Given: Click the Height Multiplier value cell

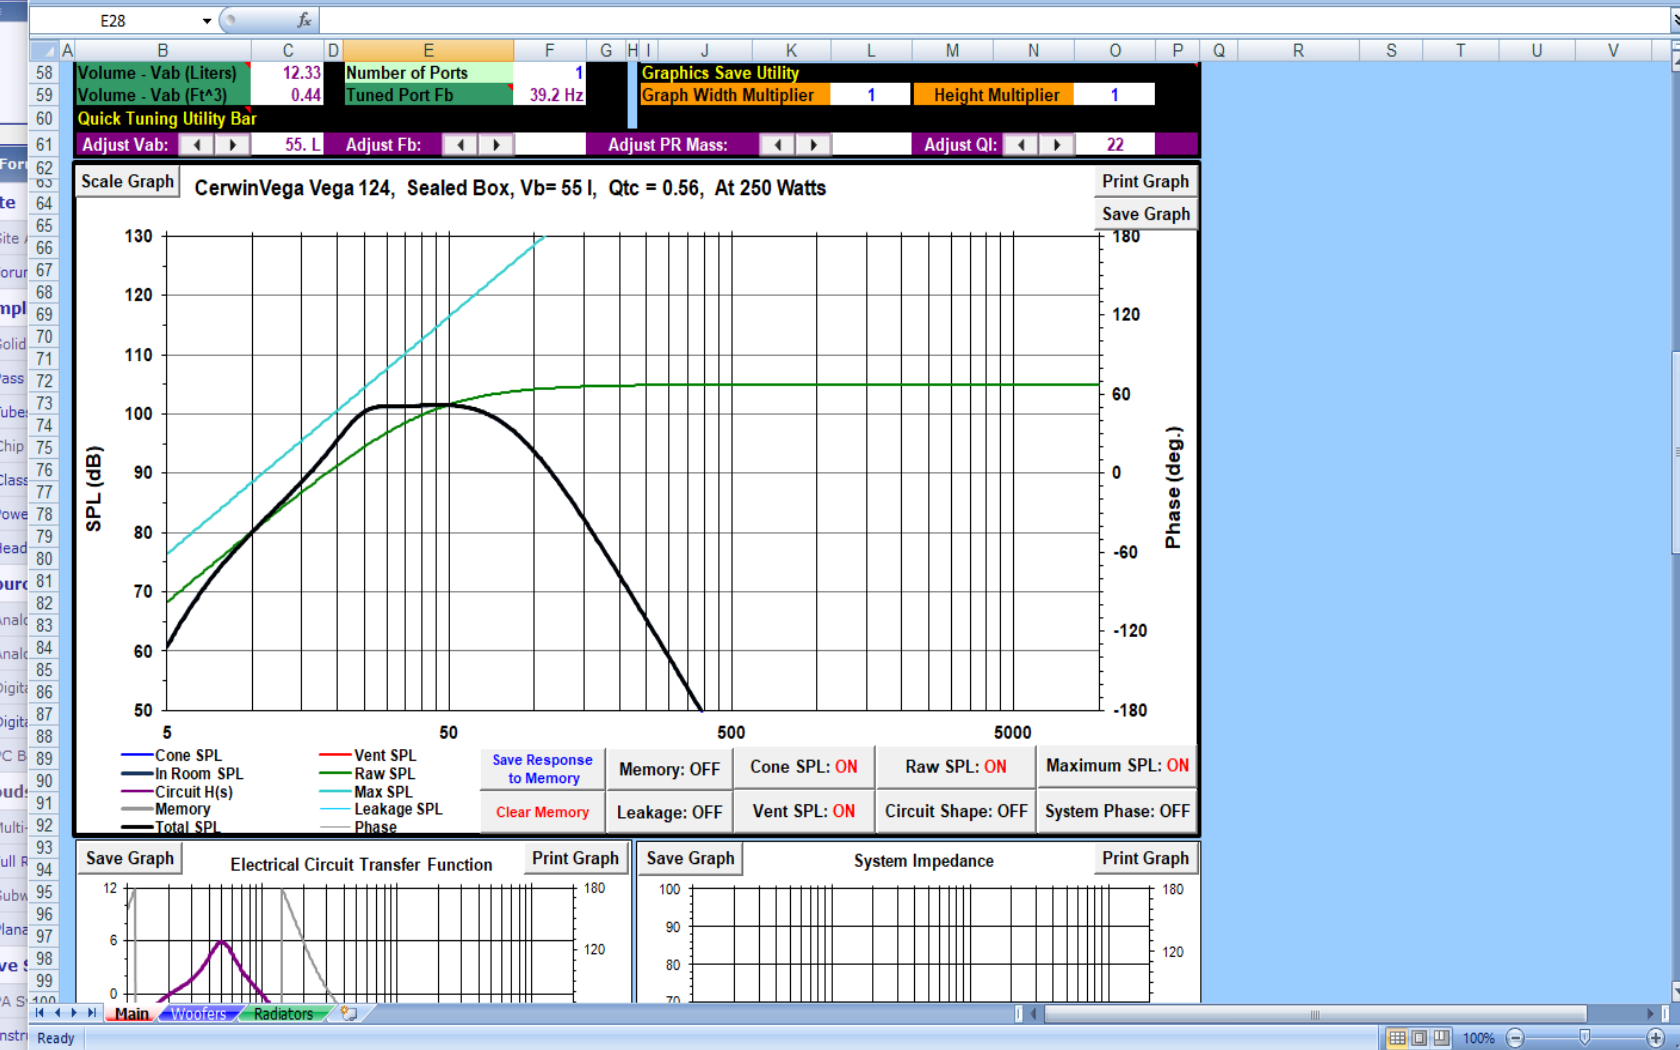Looking at the screenshot, I should point(1114,95).
